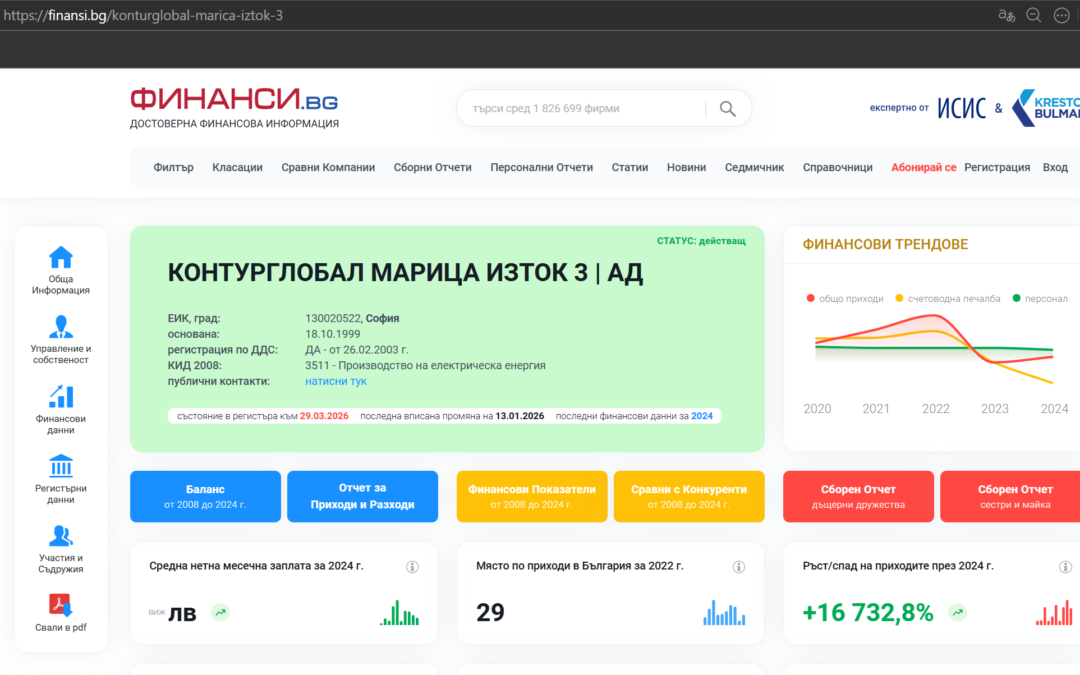Open the Баланс blue button
The image size is (1080, 675).
205,497
